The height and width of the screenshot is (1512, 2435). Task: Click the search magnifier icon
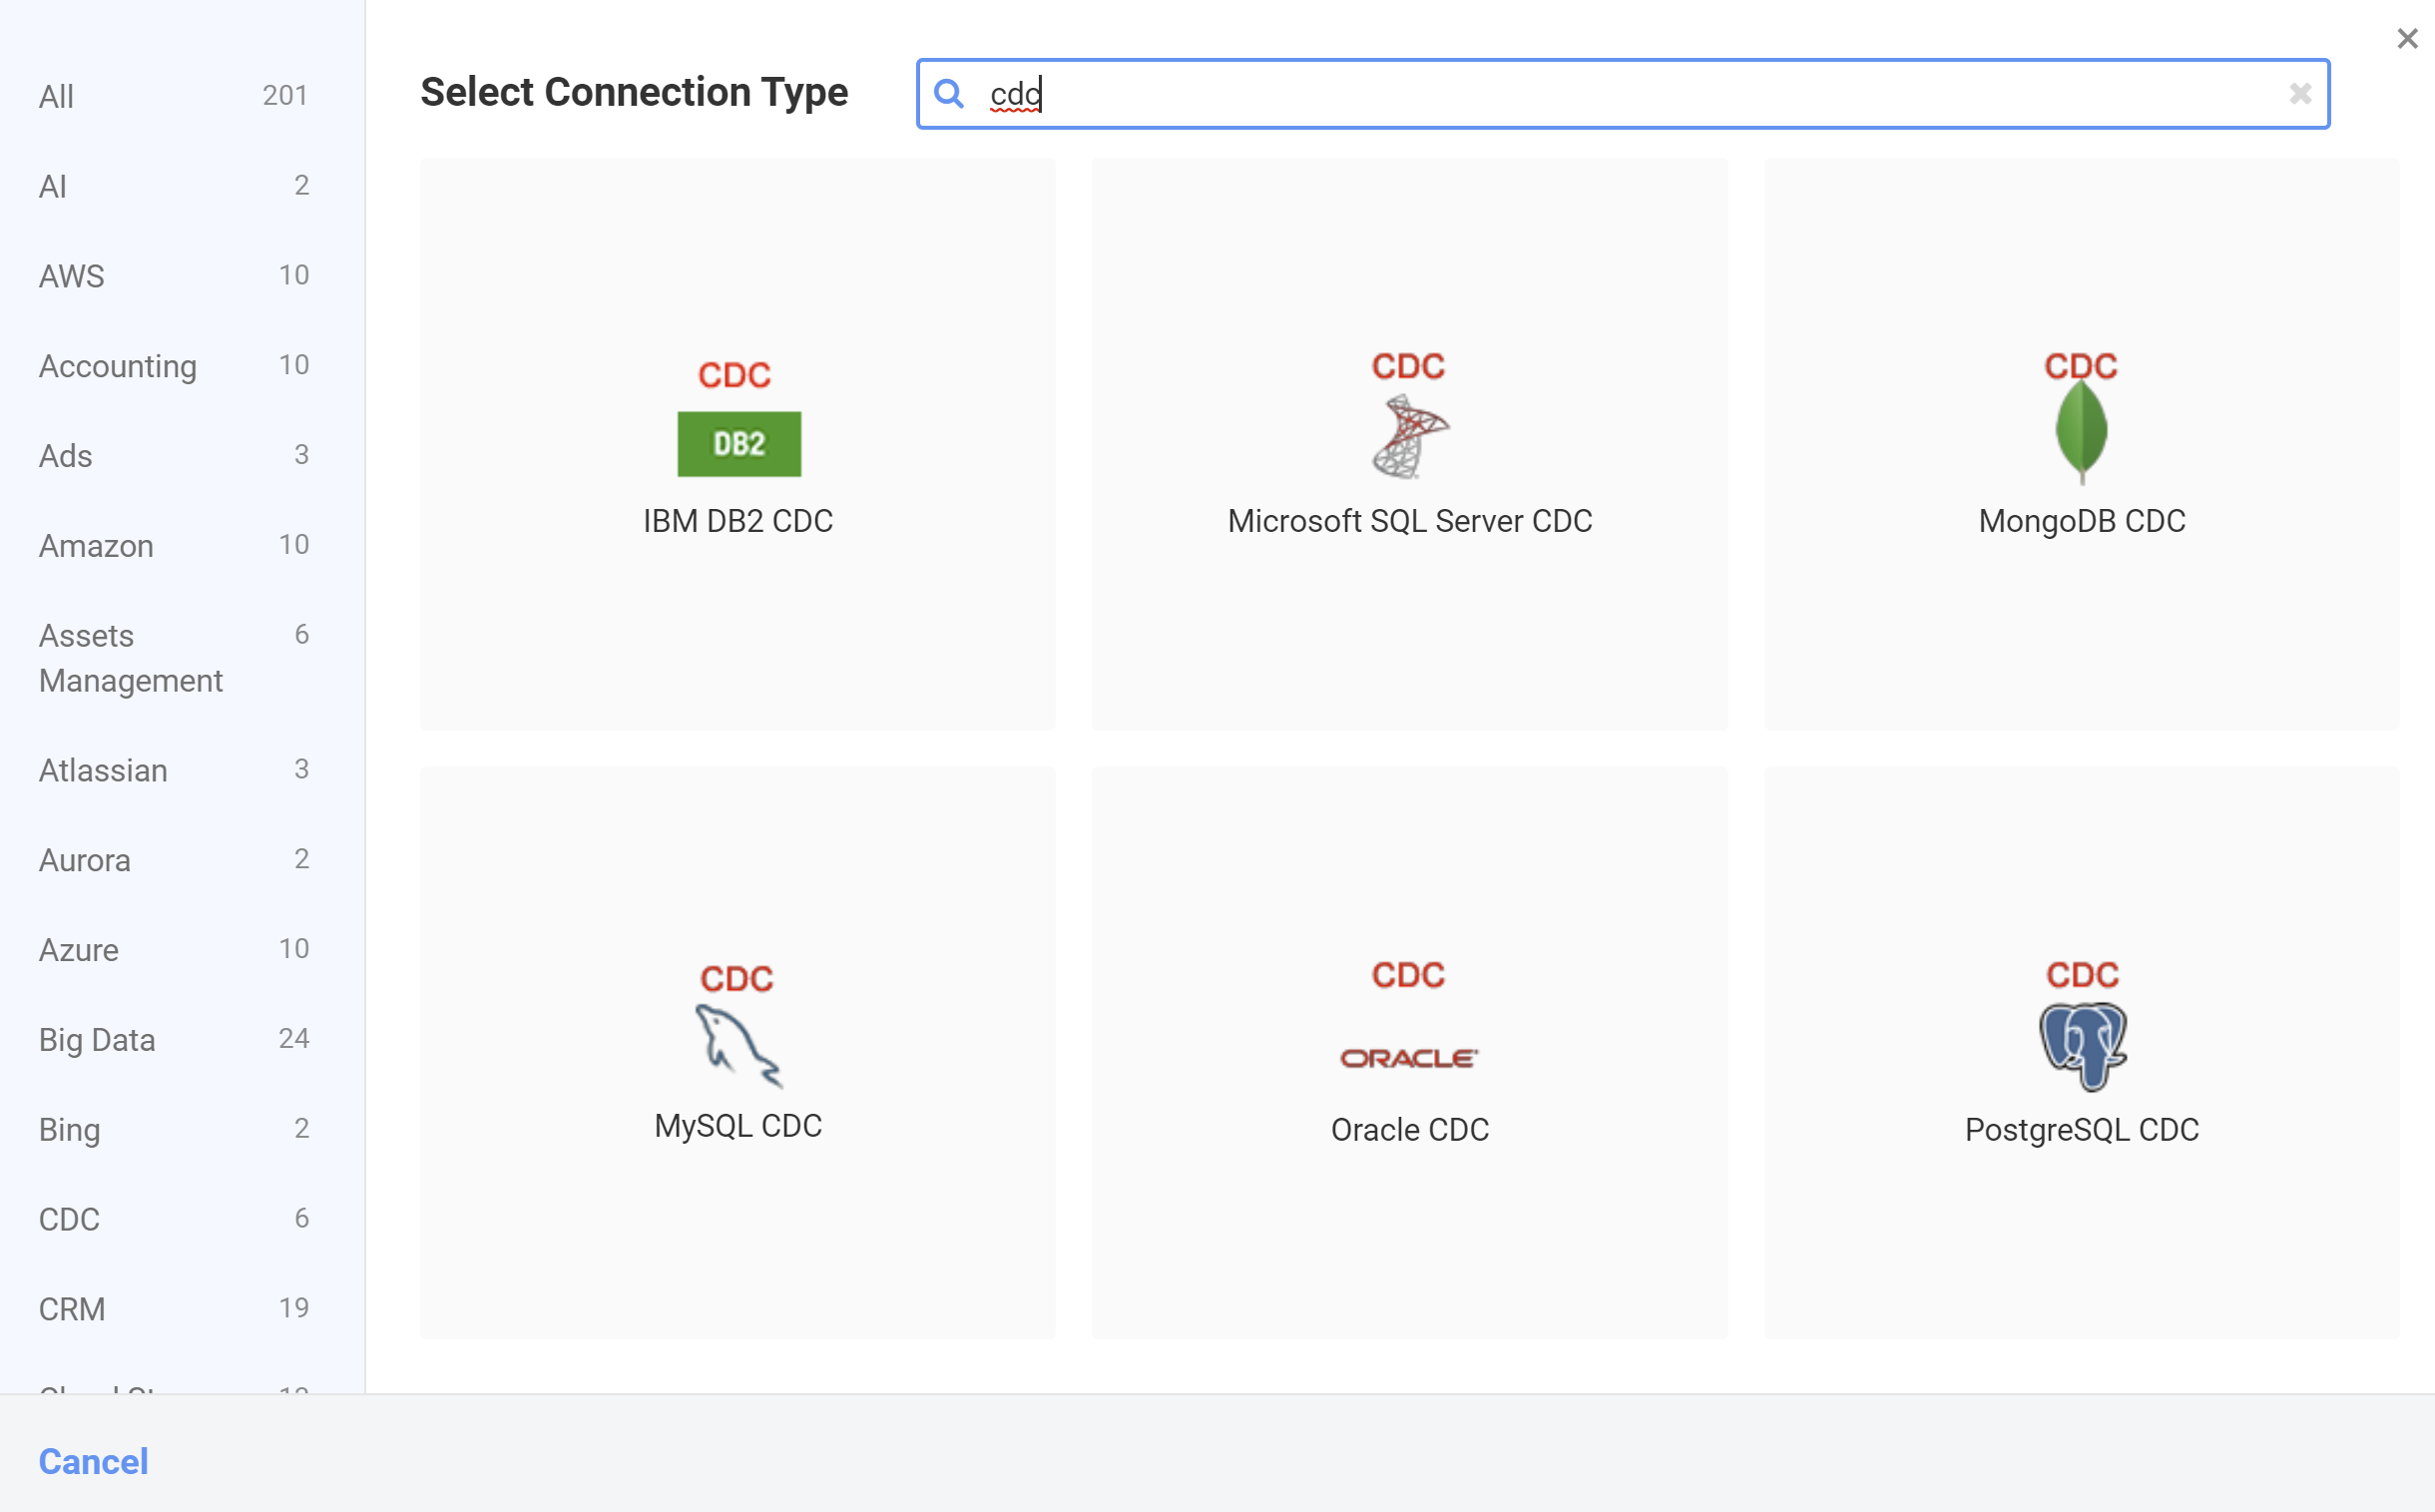pos(948,94)
